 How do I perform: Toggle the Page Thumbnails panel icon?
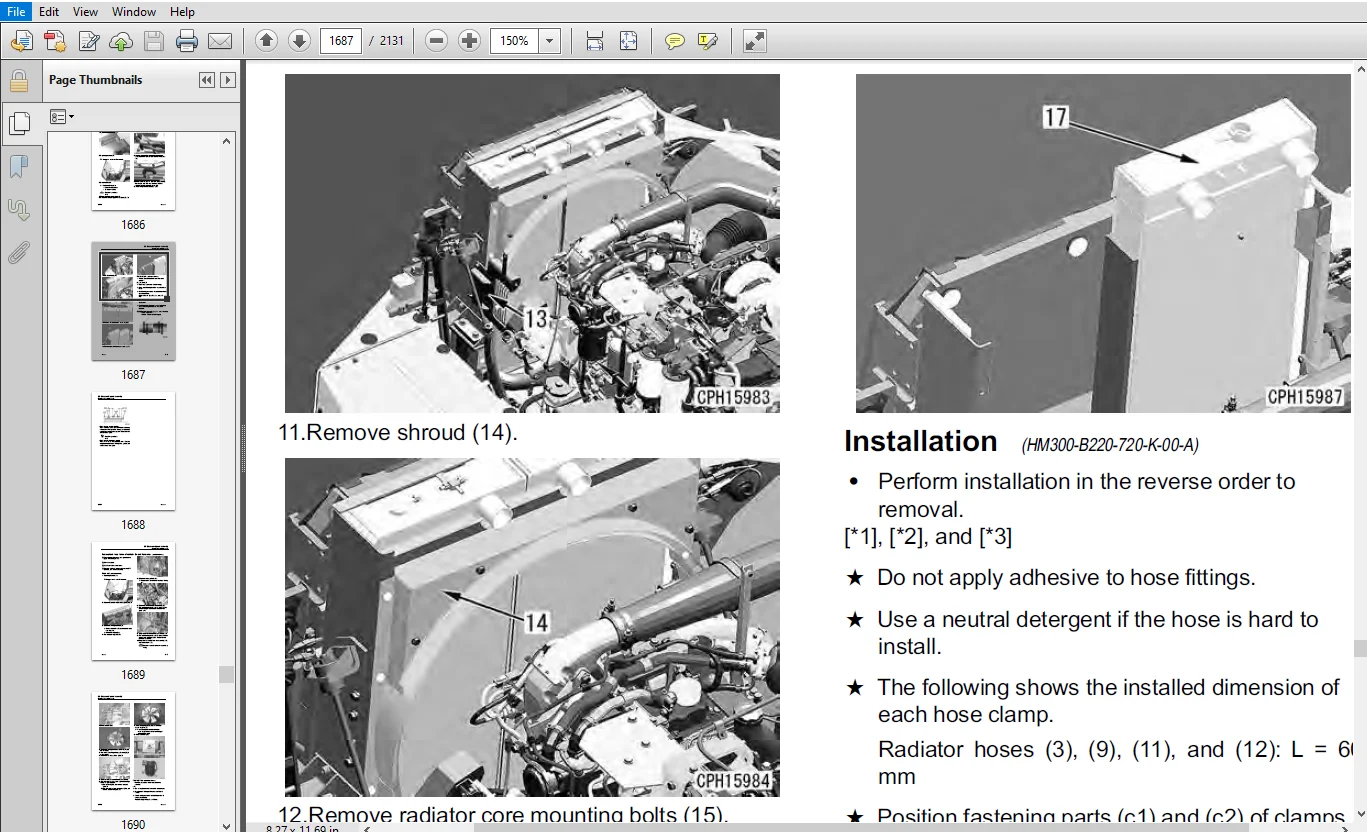(x=19, y=123)
